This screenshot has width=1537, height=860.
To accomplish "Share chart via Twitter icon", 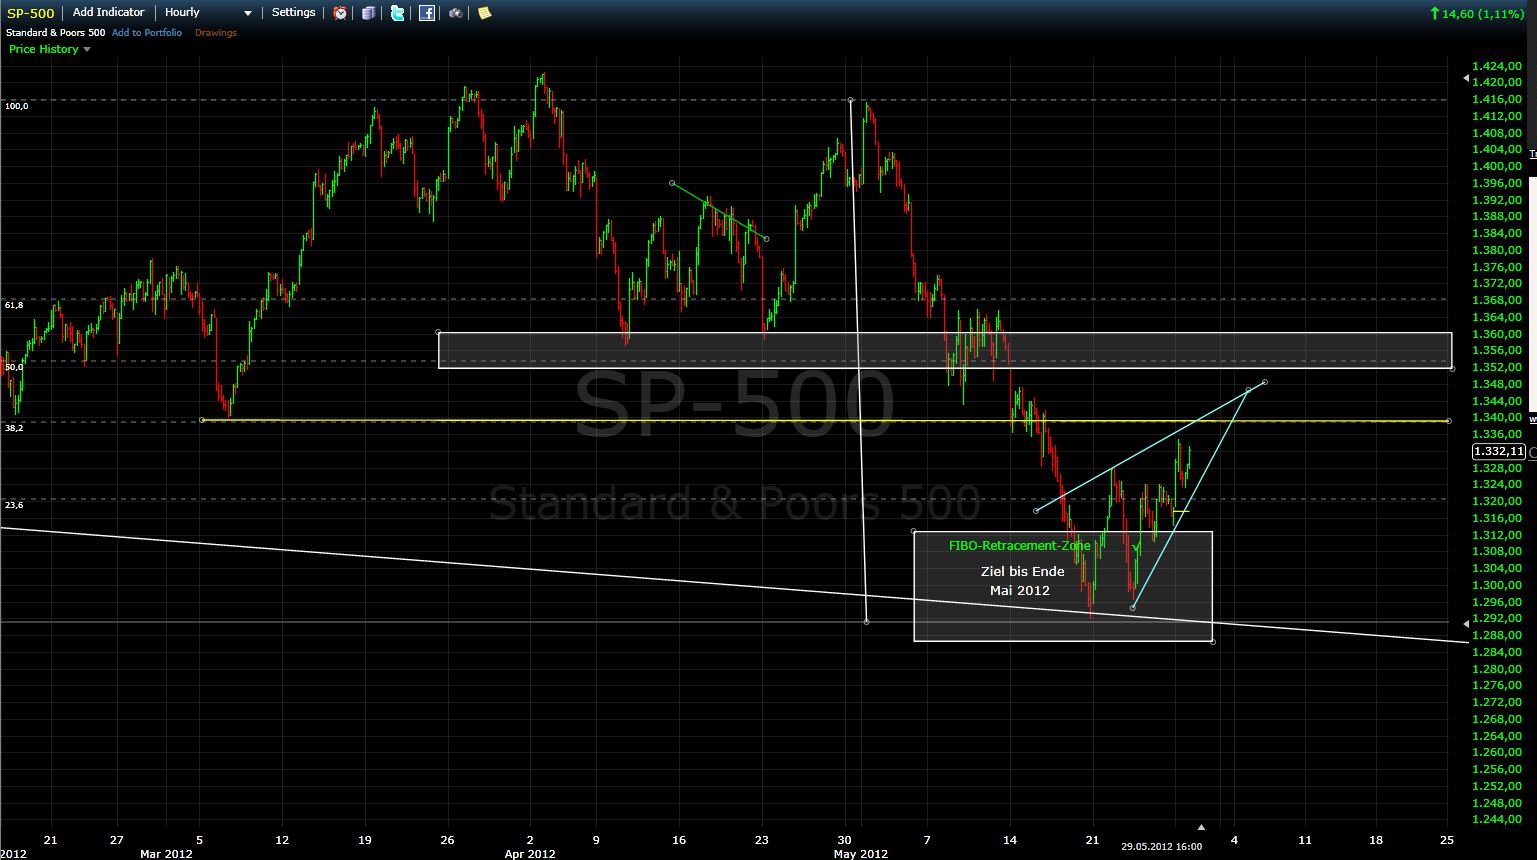I will click(398, 13).
